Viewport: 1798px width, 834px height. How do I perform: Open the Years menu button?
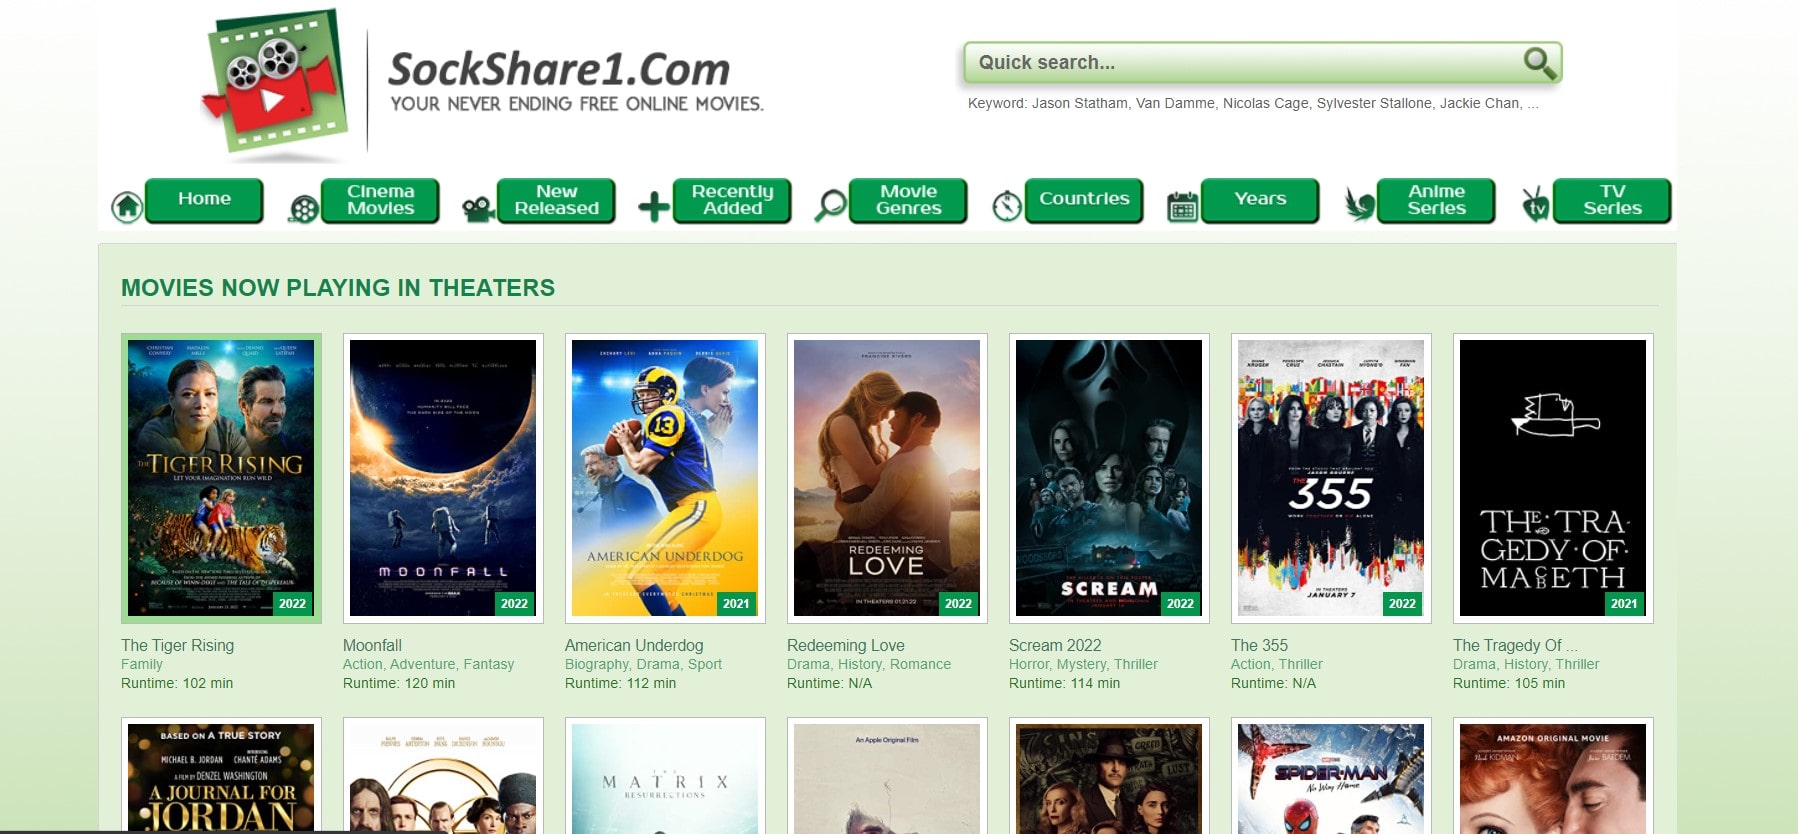[x=1260, y=200]
